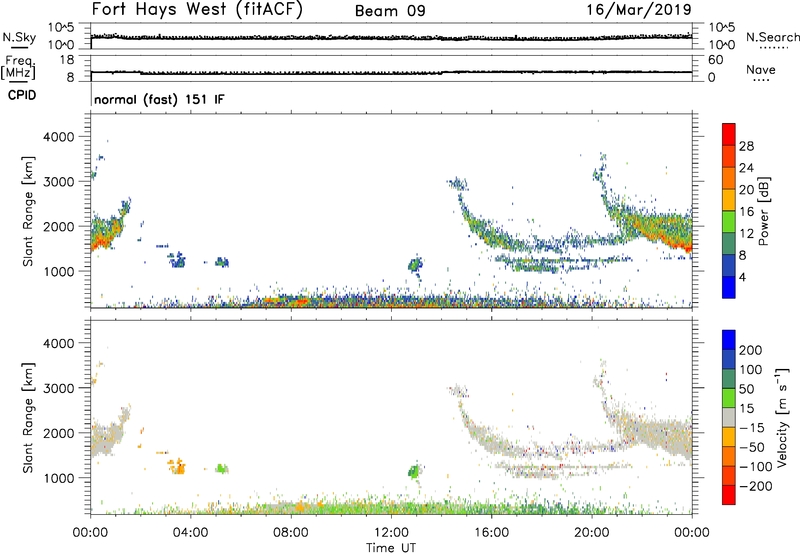The image size is (800, 554).
Task: Click the "24" tick label on the Power colorbar
Action: [x=746, y=168]
